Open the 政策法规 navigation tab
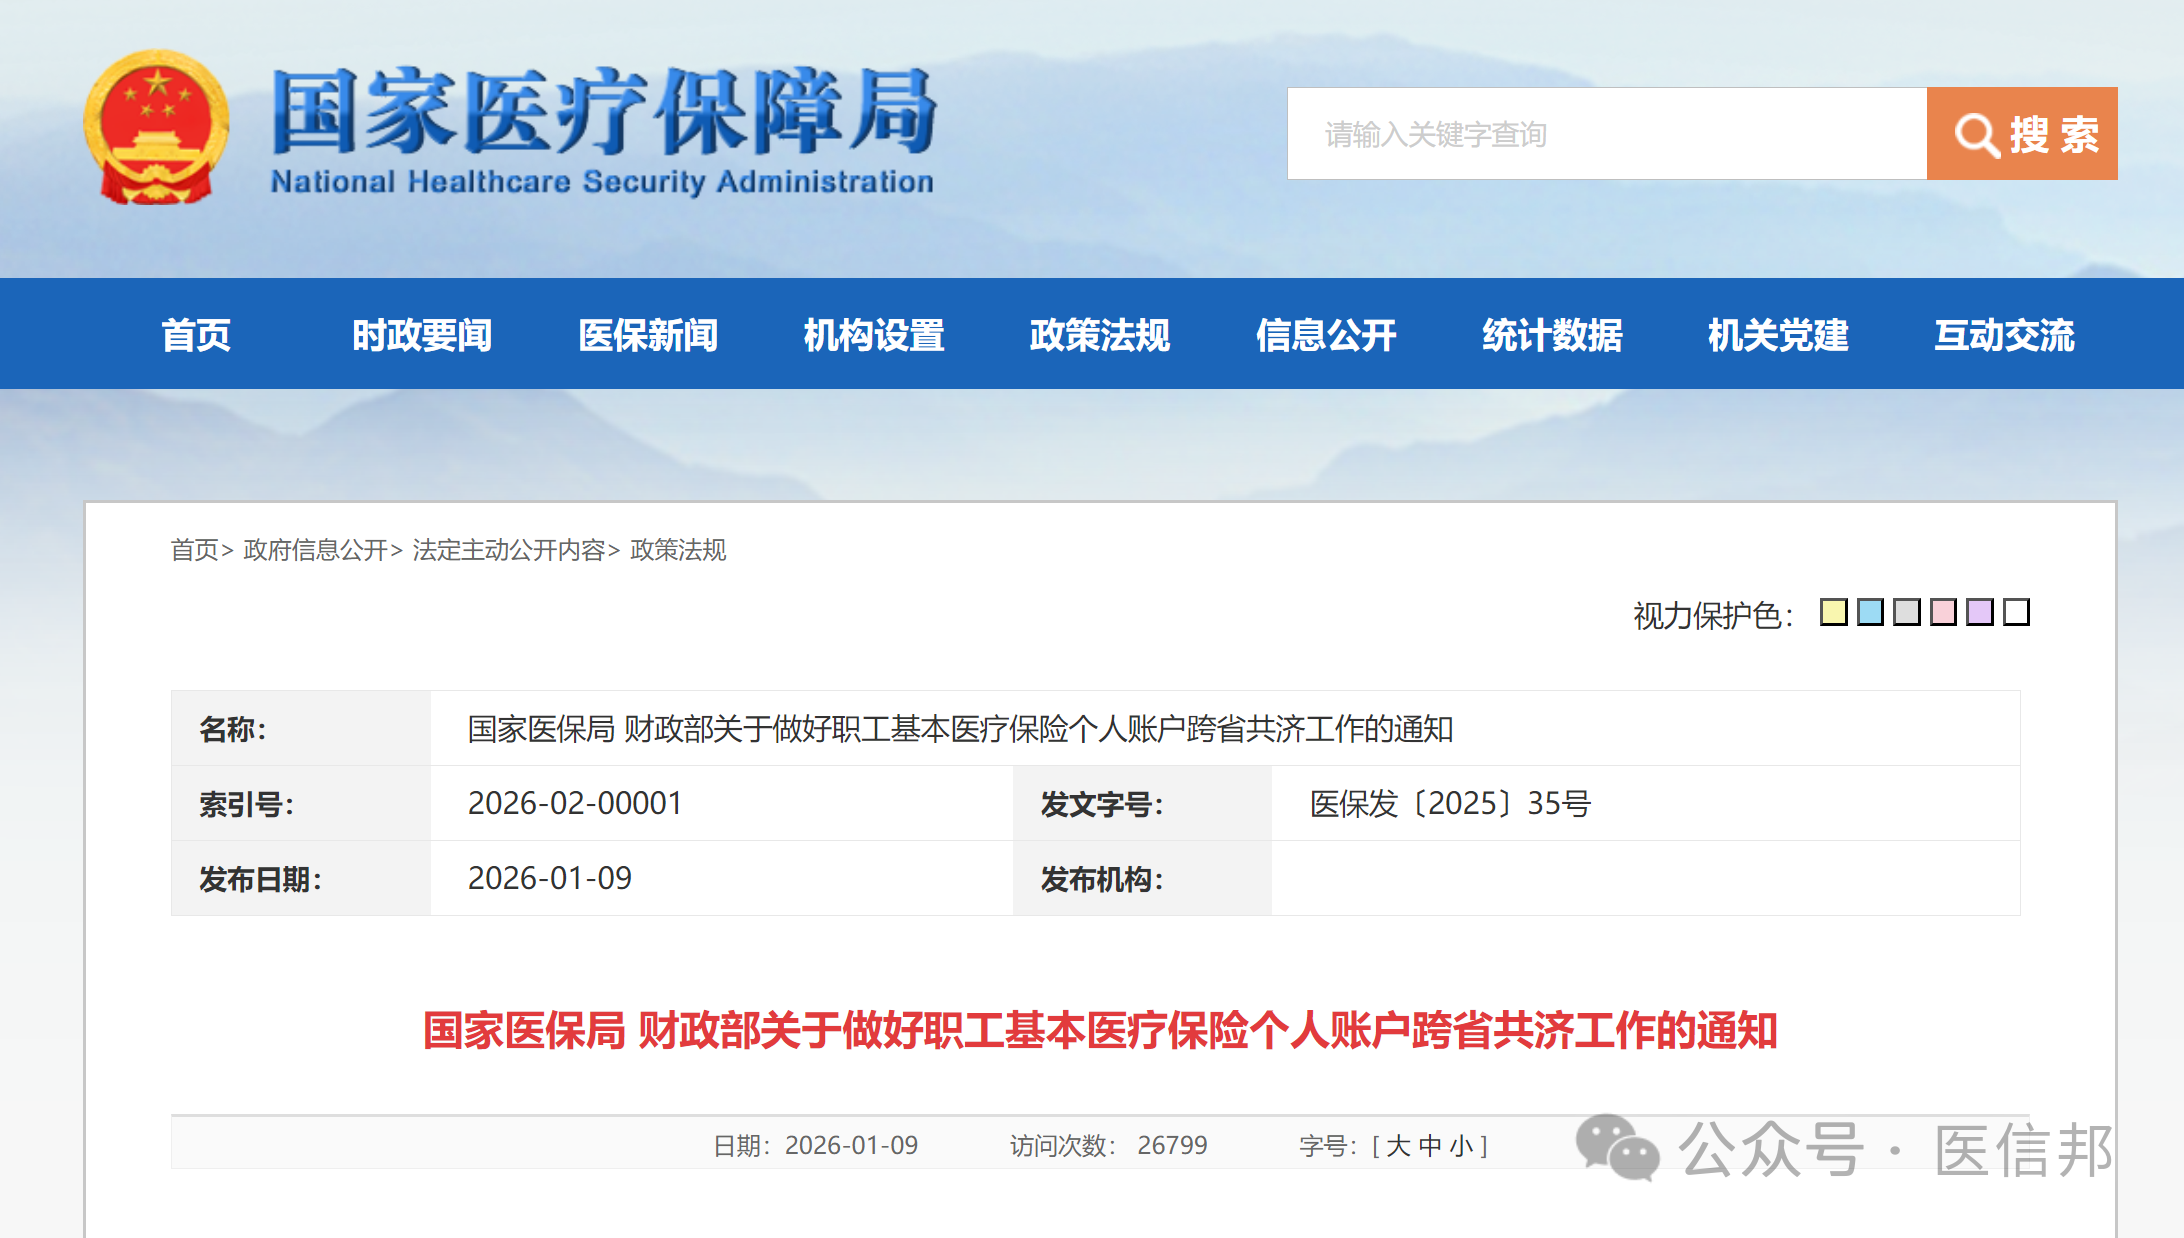Image resolution: width=2184 pixels, height=1238 pixels. point(1100,335)
